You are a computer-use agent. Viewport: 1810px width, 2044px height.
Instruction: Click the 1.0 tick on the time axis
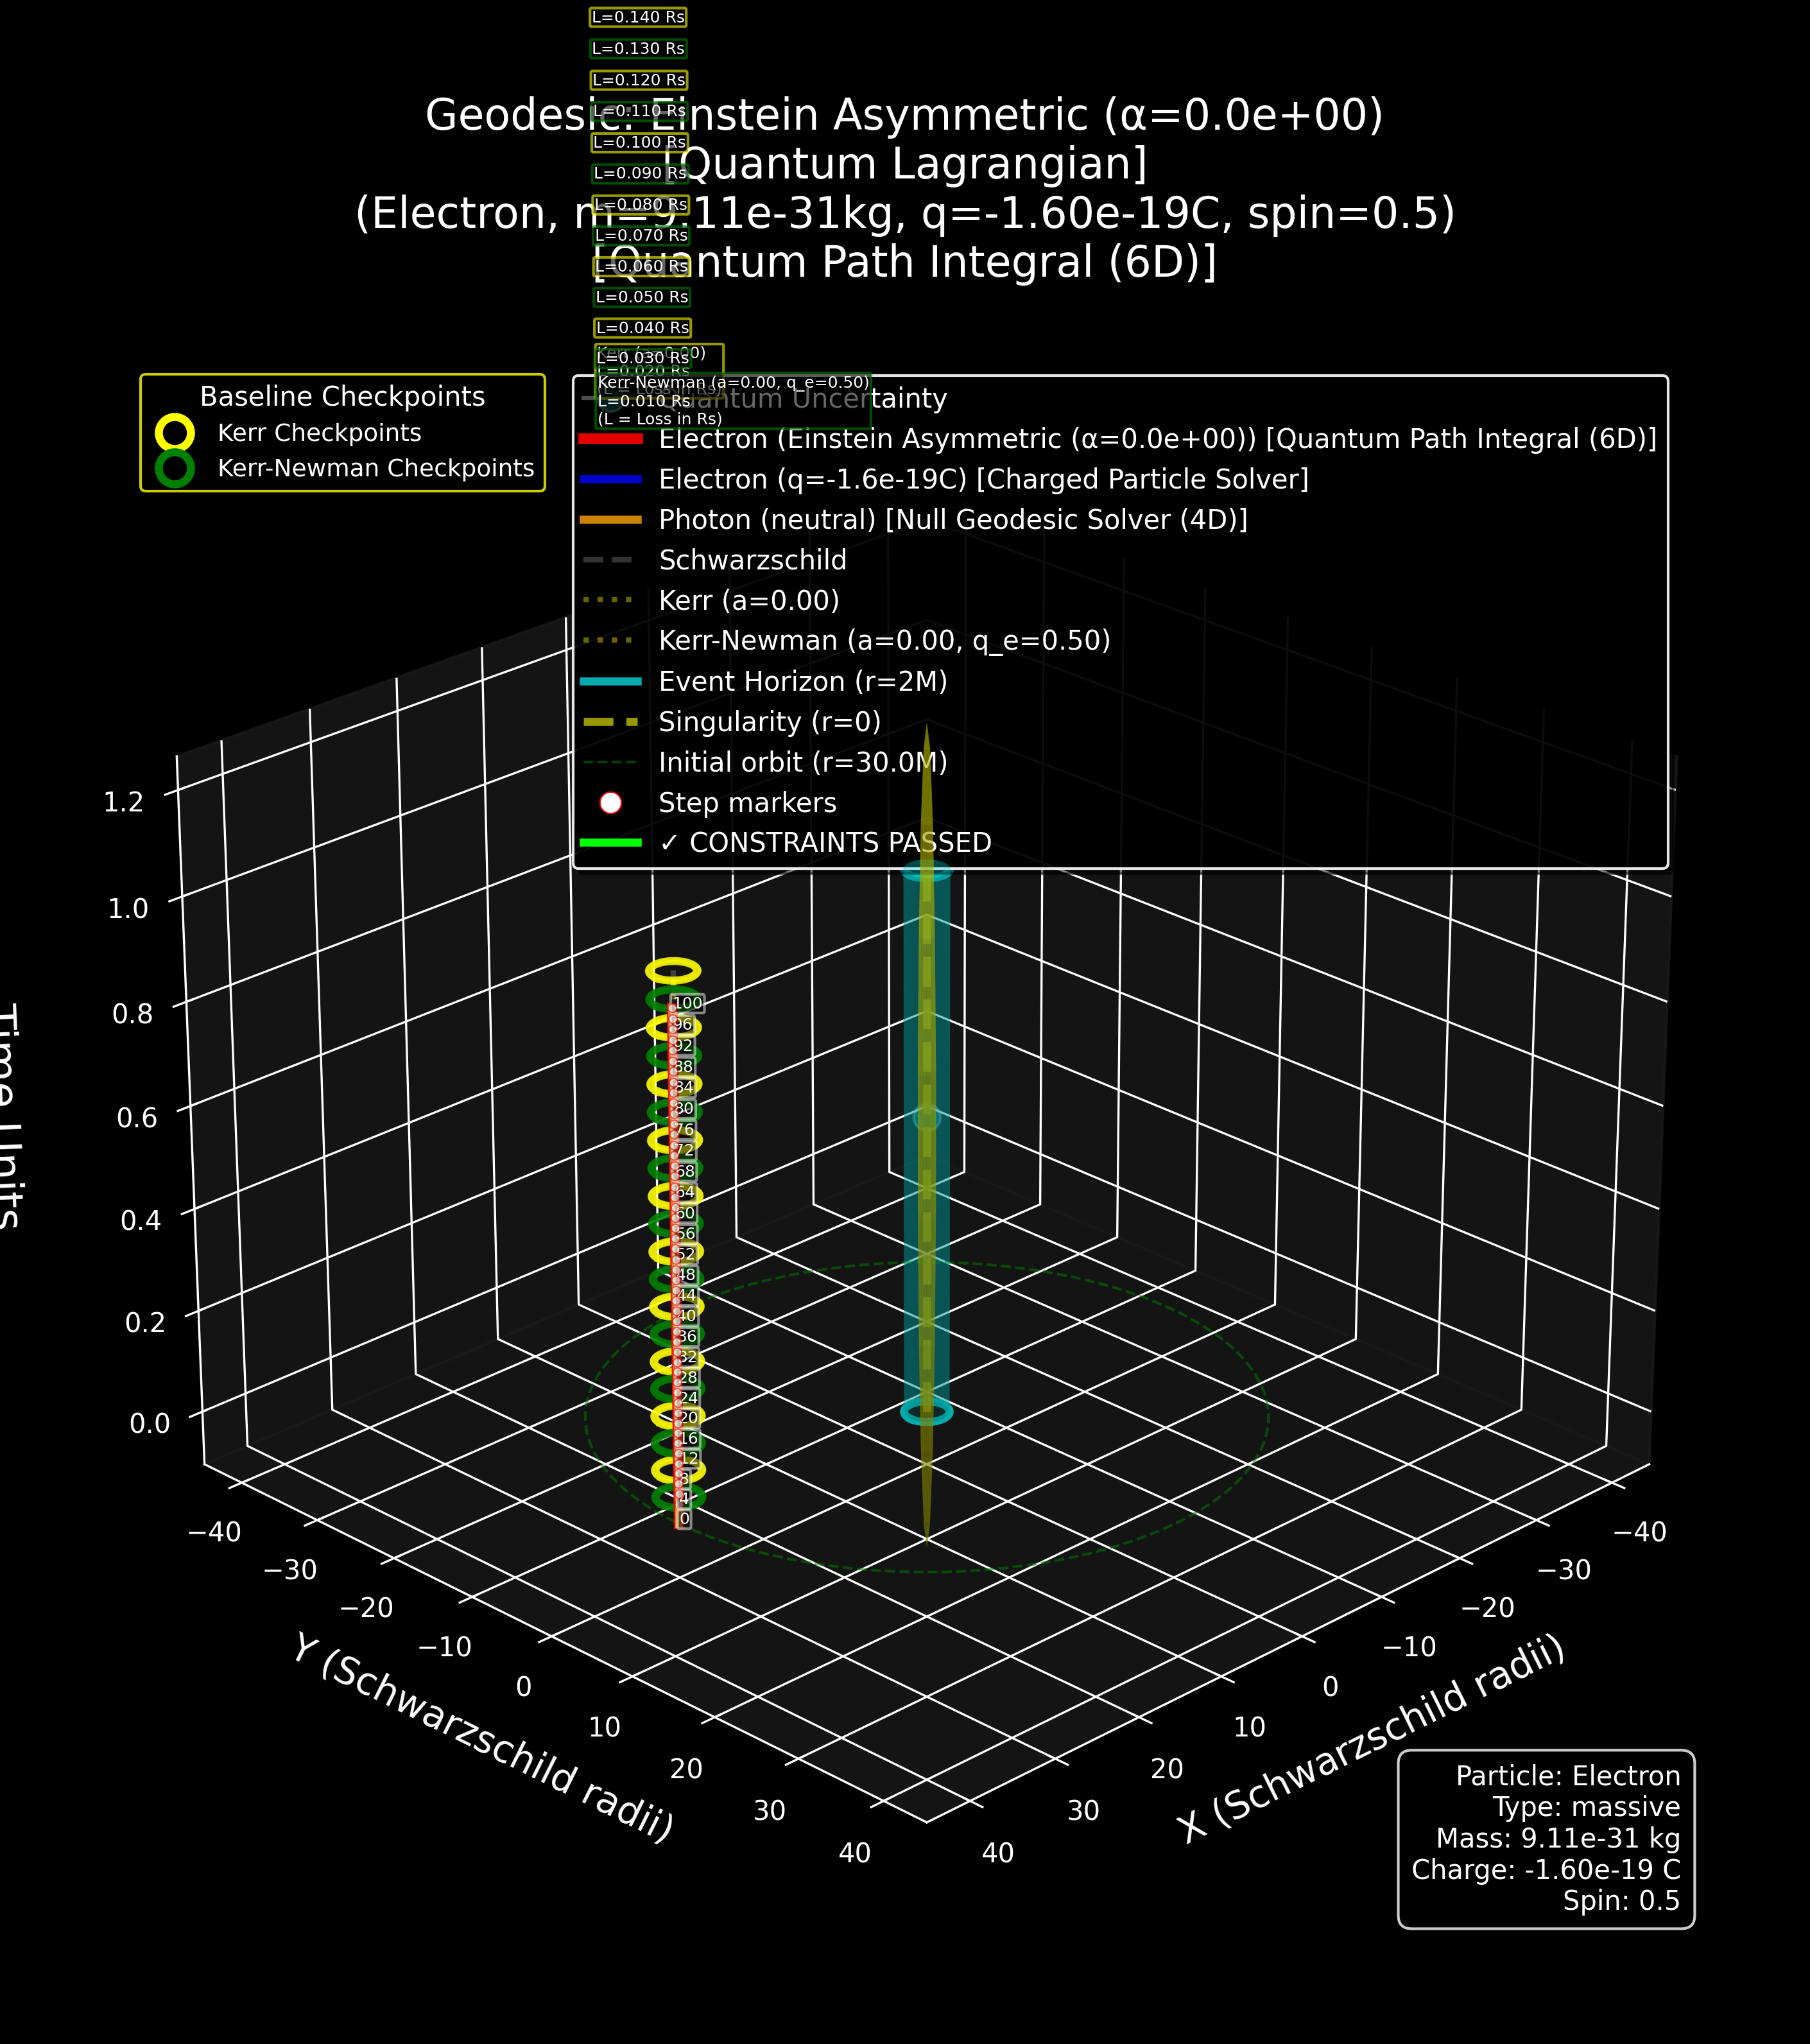click(x=128, y=908)
